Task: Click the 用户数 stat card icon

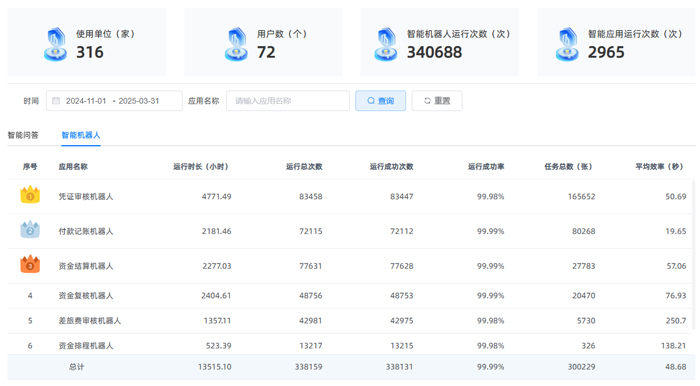Action: click(x=236, y=44)
